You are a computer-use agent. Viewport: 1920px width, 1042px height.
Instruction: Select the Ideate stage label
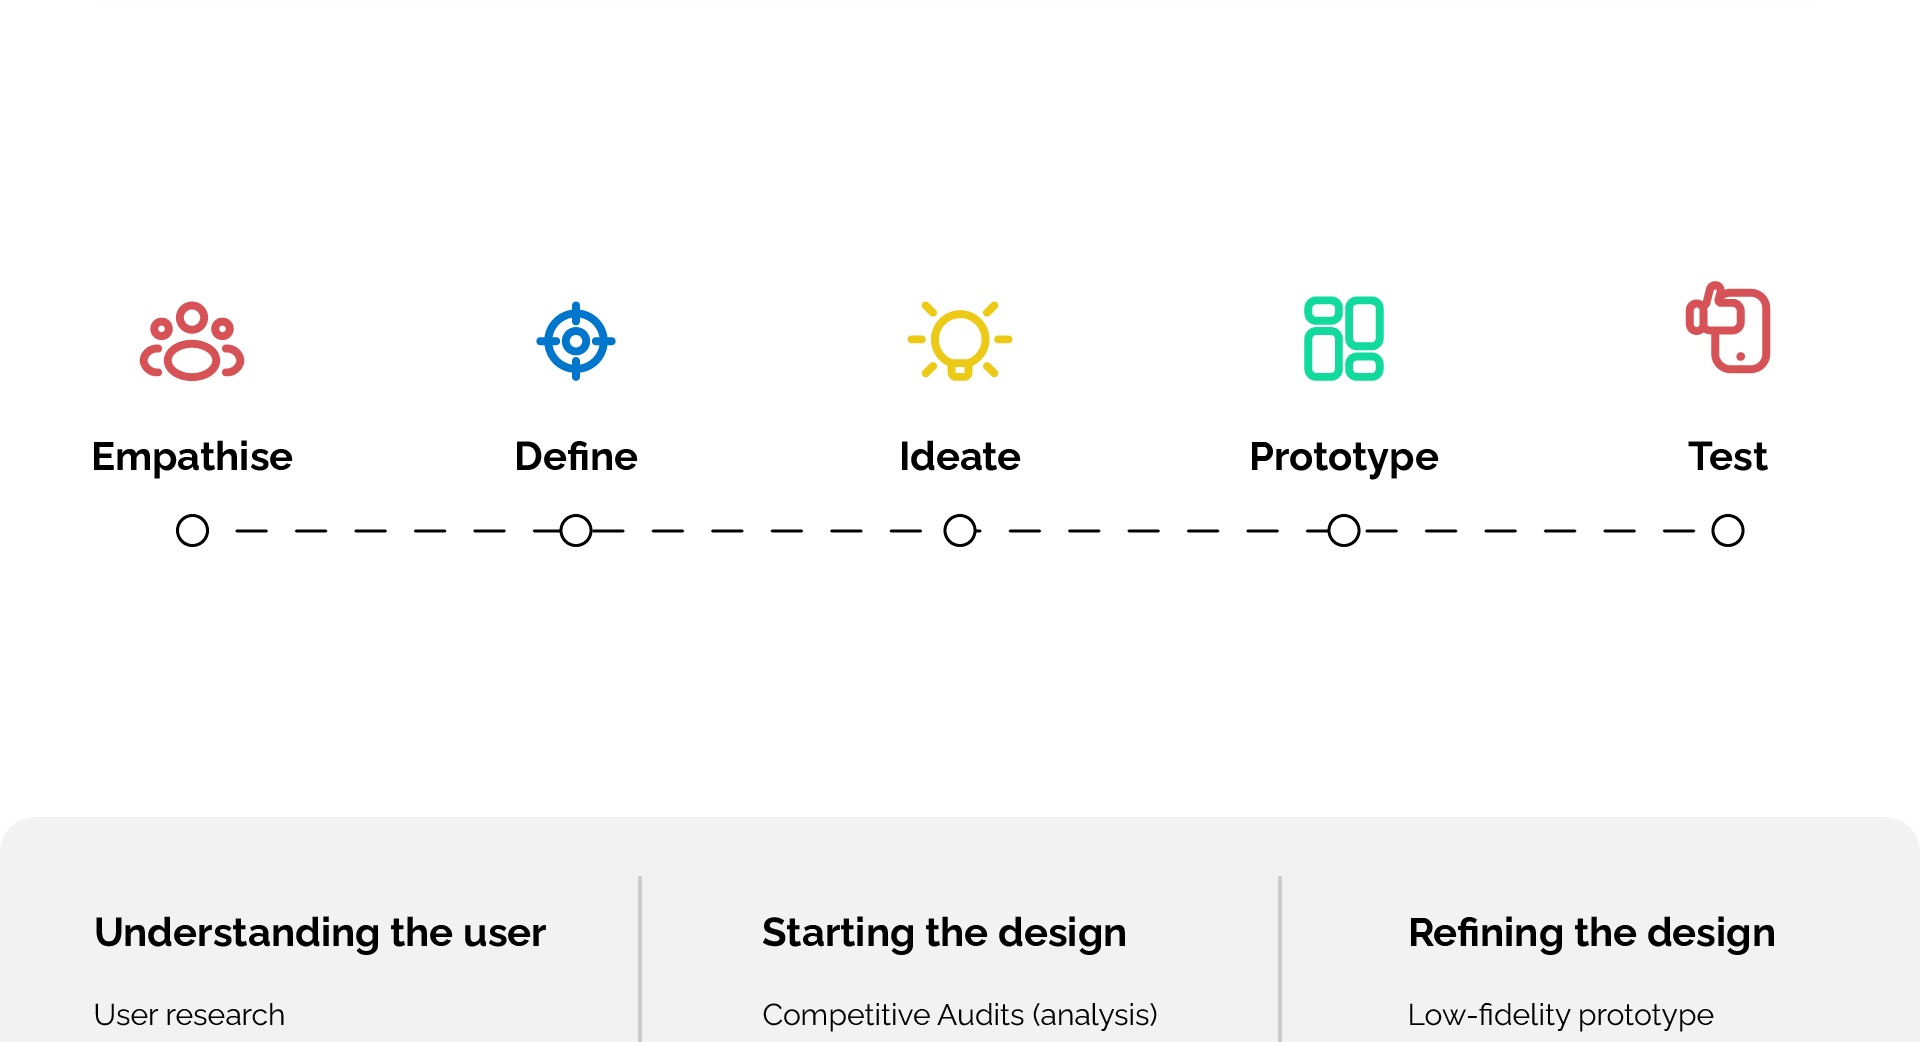pyautogui.click(x=960, y=457)
